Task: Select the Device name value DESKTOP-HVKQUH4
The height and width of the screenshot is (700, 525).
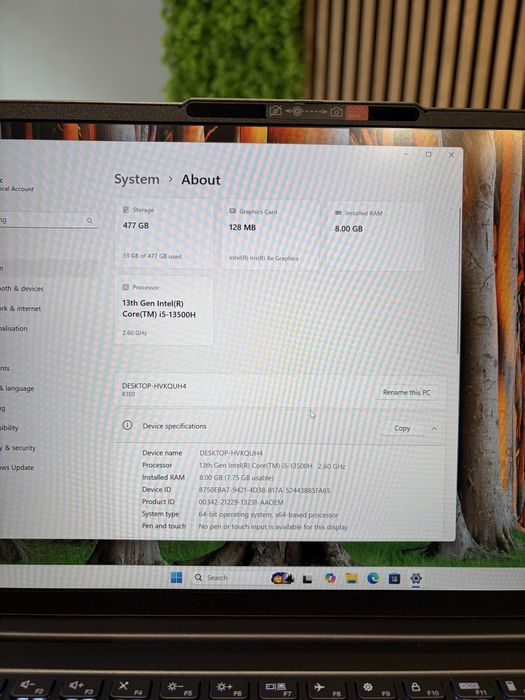Action: click(x=231, y=453)
